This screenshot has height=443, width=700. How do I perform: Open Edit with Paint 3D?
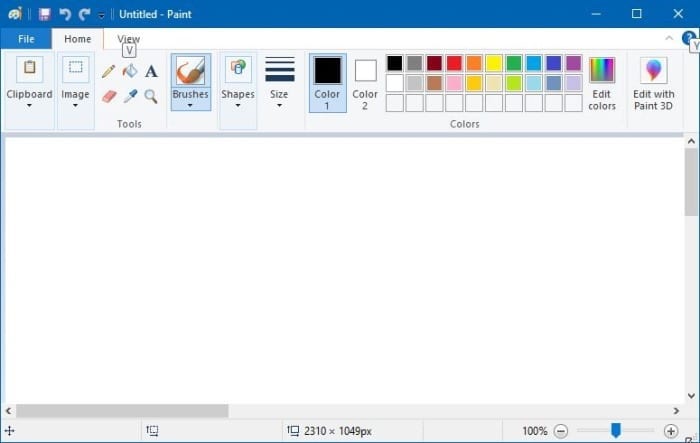point(654,84)
